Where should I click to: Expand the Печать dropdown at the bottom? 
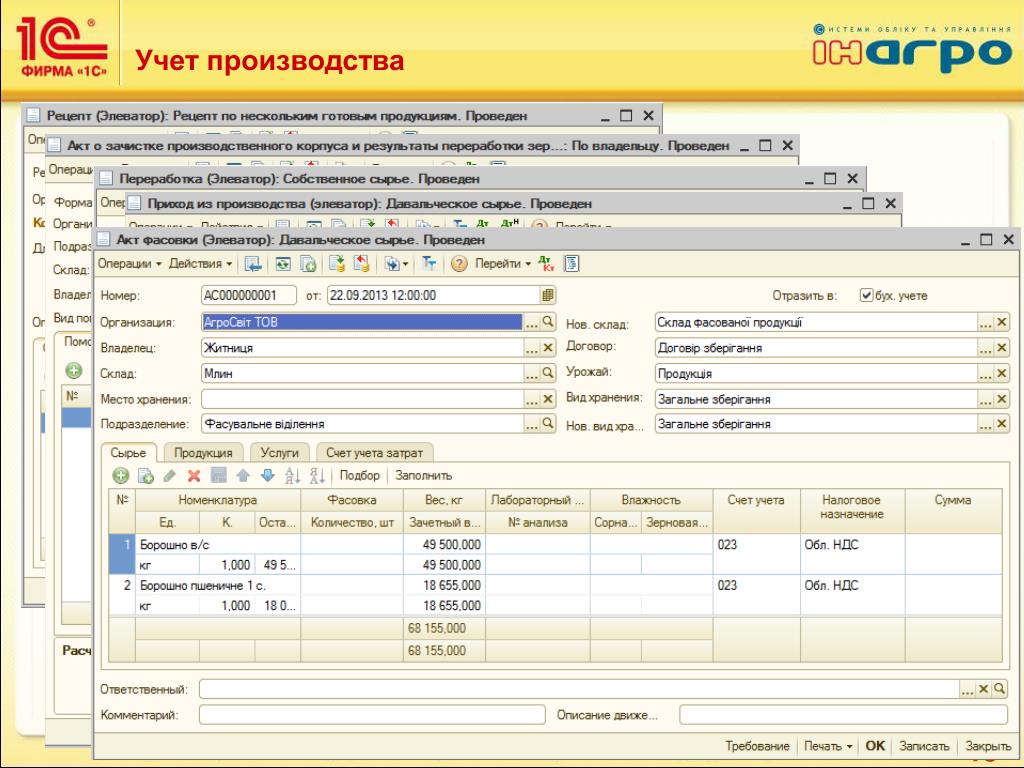click(x=829, y=746)
